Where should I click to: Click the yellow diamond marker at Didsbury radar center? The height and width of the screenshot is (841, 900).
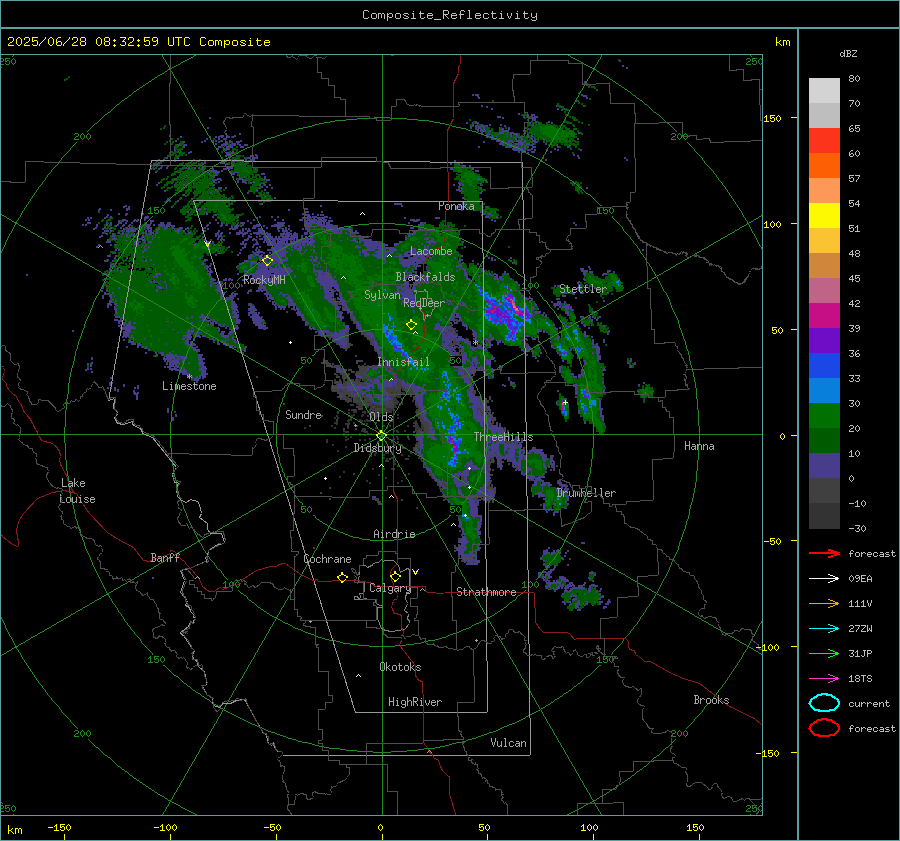(382, 436)
